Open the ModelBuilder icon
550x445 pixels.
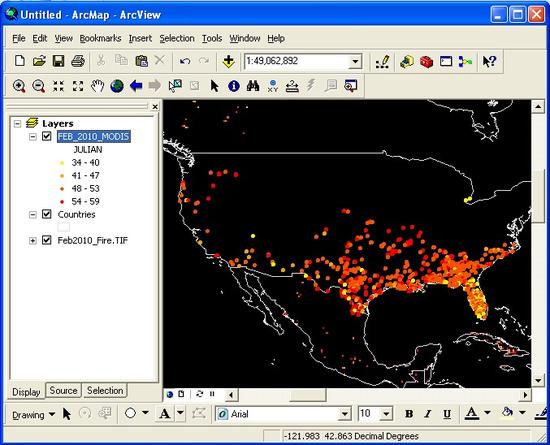(465, 62)
